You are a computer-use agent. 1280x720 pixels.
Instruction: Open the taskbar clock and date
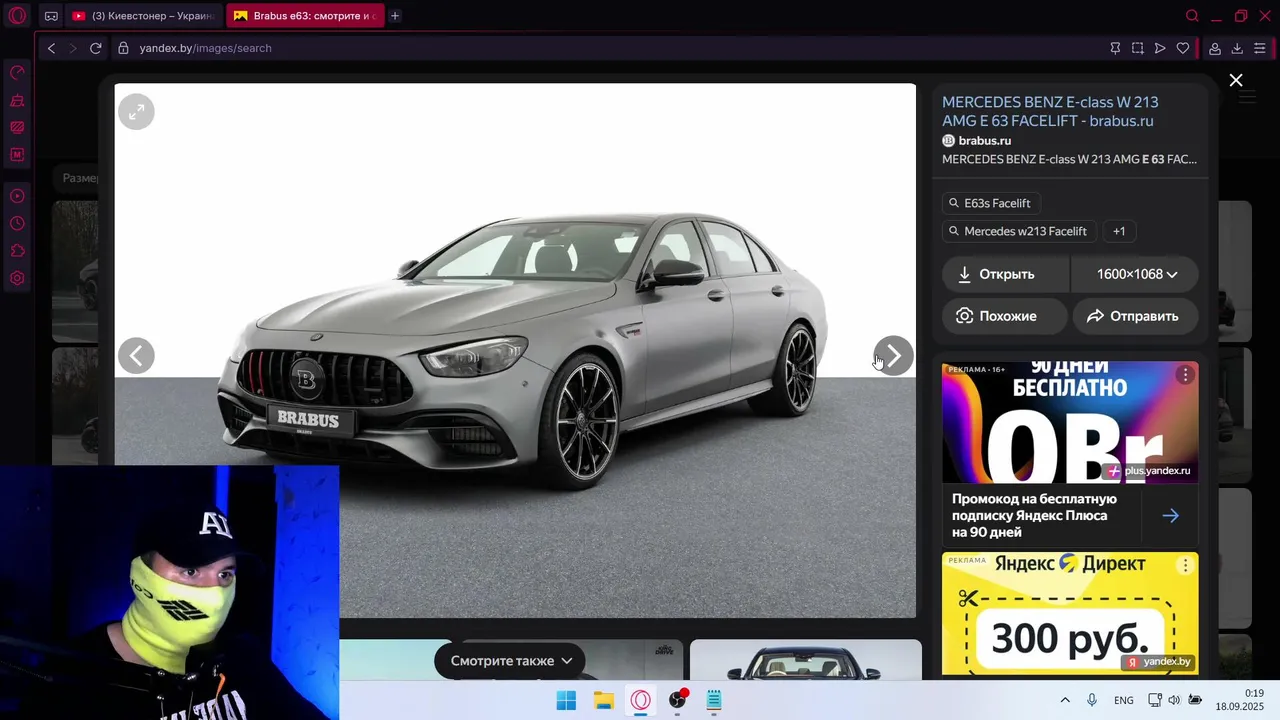[1240, 700]
